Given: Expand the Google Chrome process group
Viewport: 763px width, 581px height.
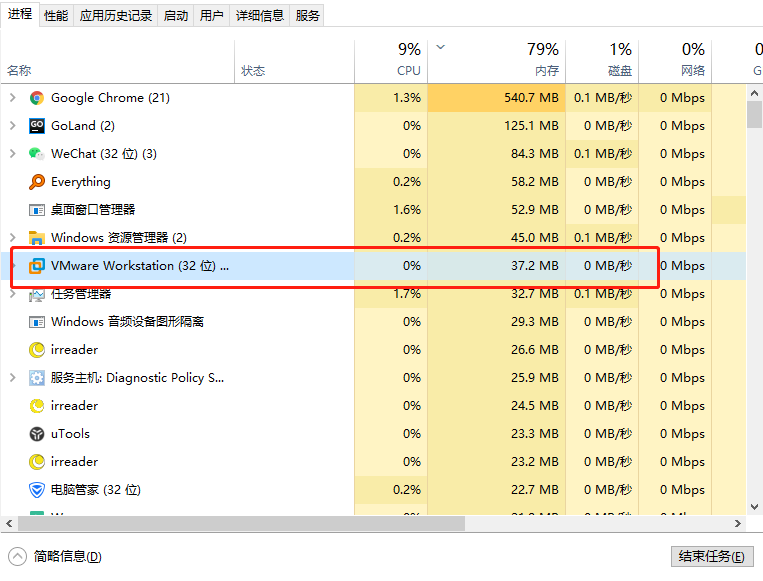Looking at the screenshot, I should 13,98.
